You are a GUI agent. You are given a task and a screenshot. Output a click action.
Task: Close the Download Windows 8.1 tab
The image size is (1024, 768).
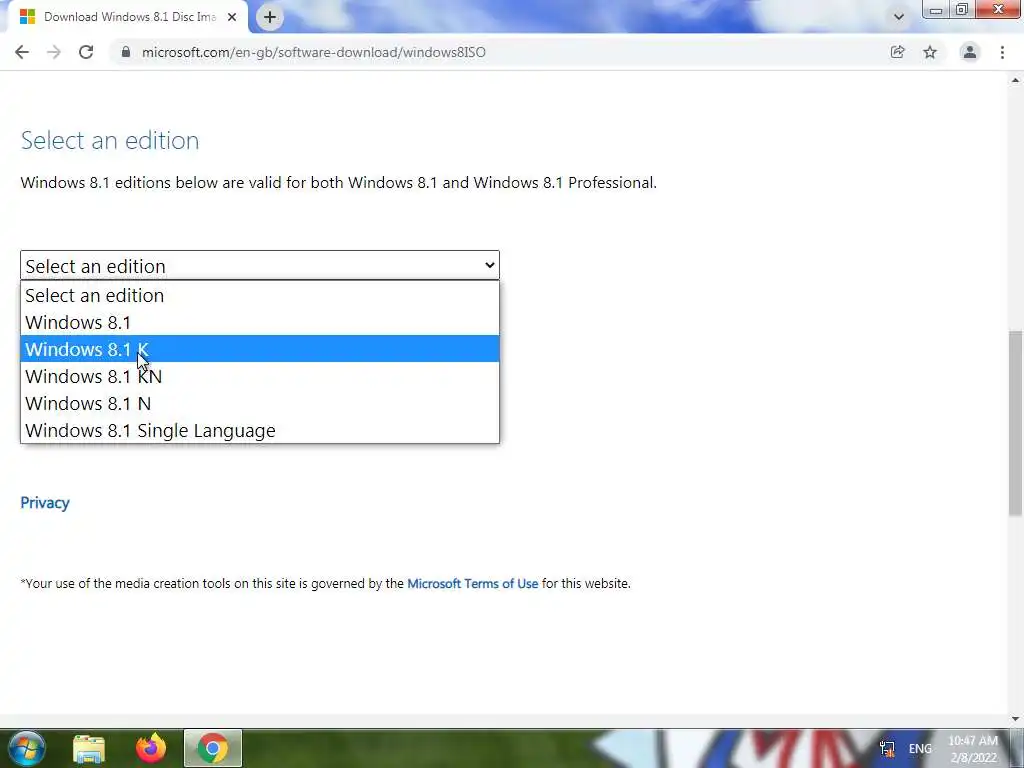pyautogui.click(x=232, y=17)
